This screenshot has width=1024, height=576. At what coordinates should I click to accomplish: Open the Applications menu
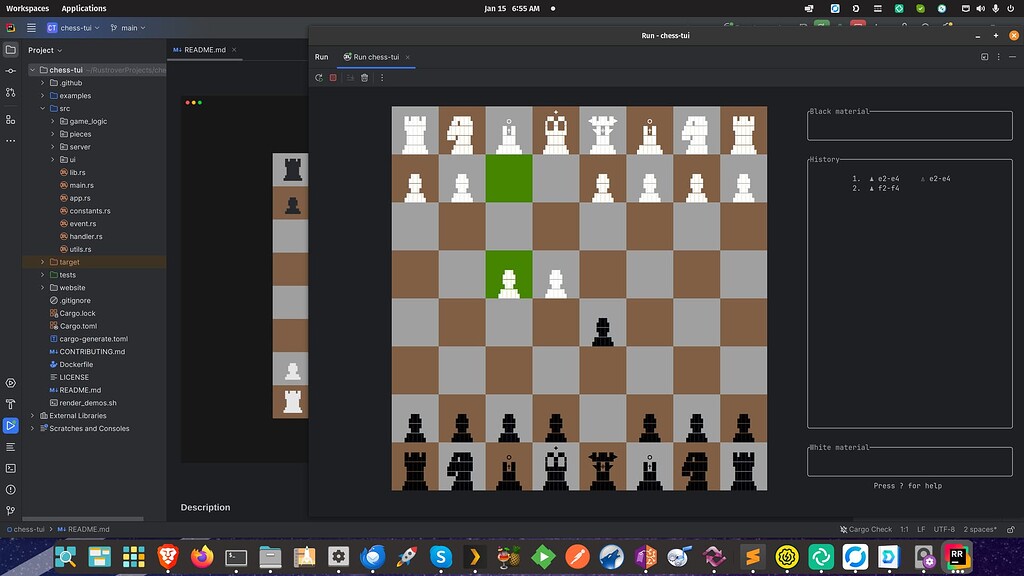83,8
